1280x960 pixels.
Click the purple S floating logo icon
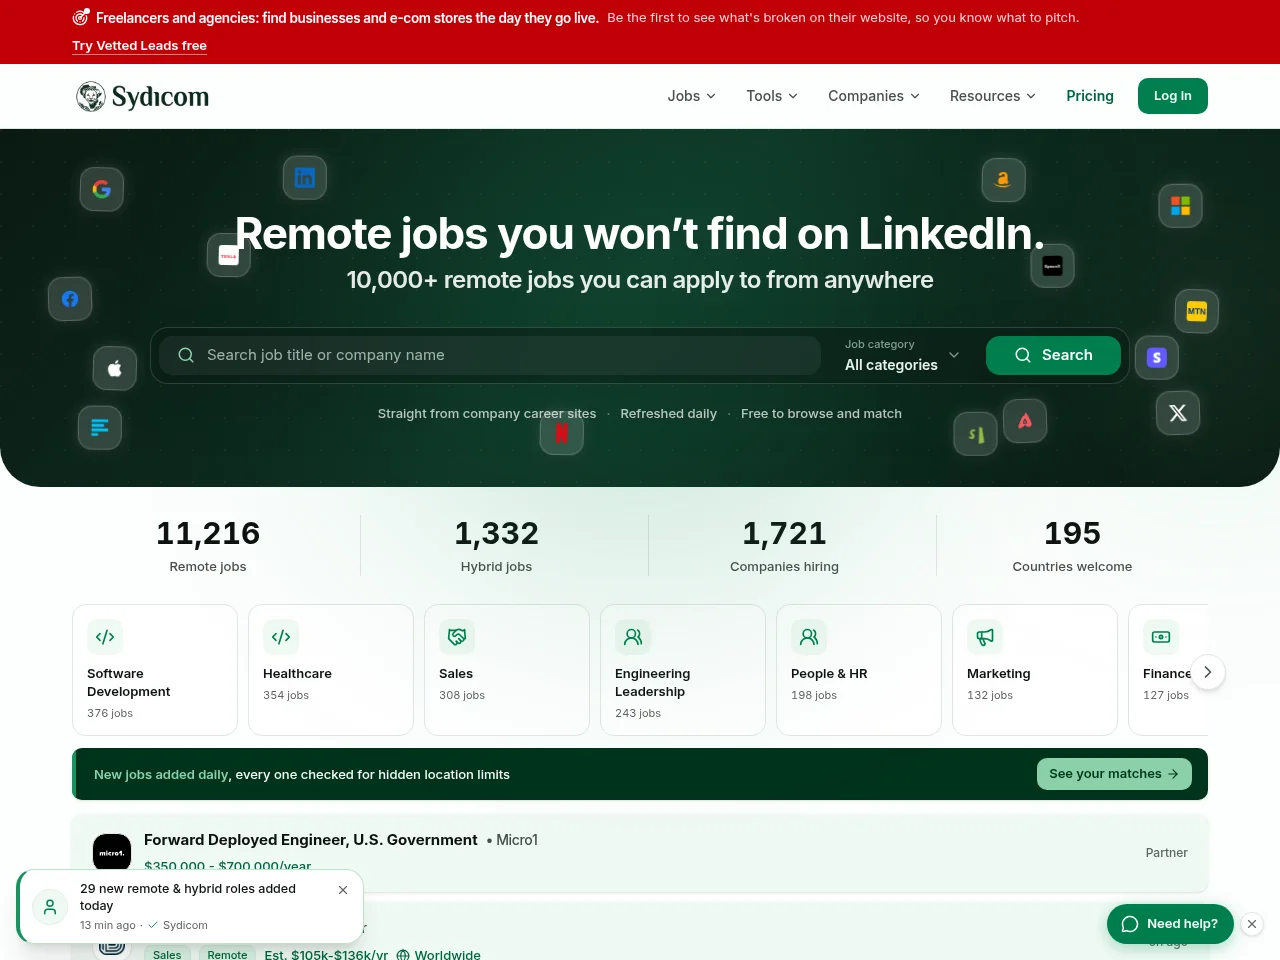1157,357
